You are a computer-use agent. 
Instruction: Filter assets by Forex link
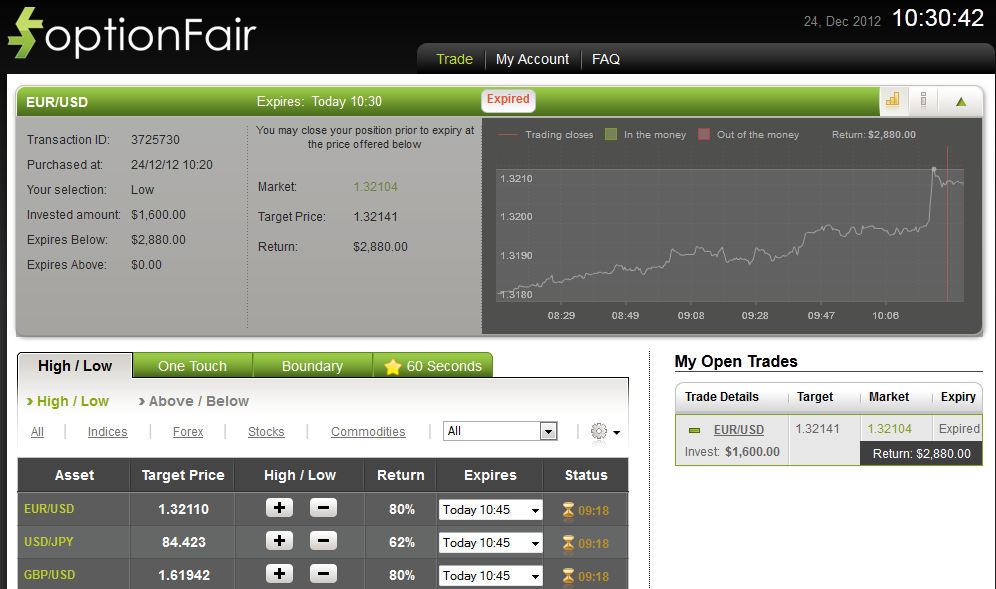[187, 432]
